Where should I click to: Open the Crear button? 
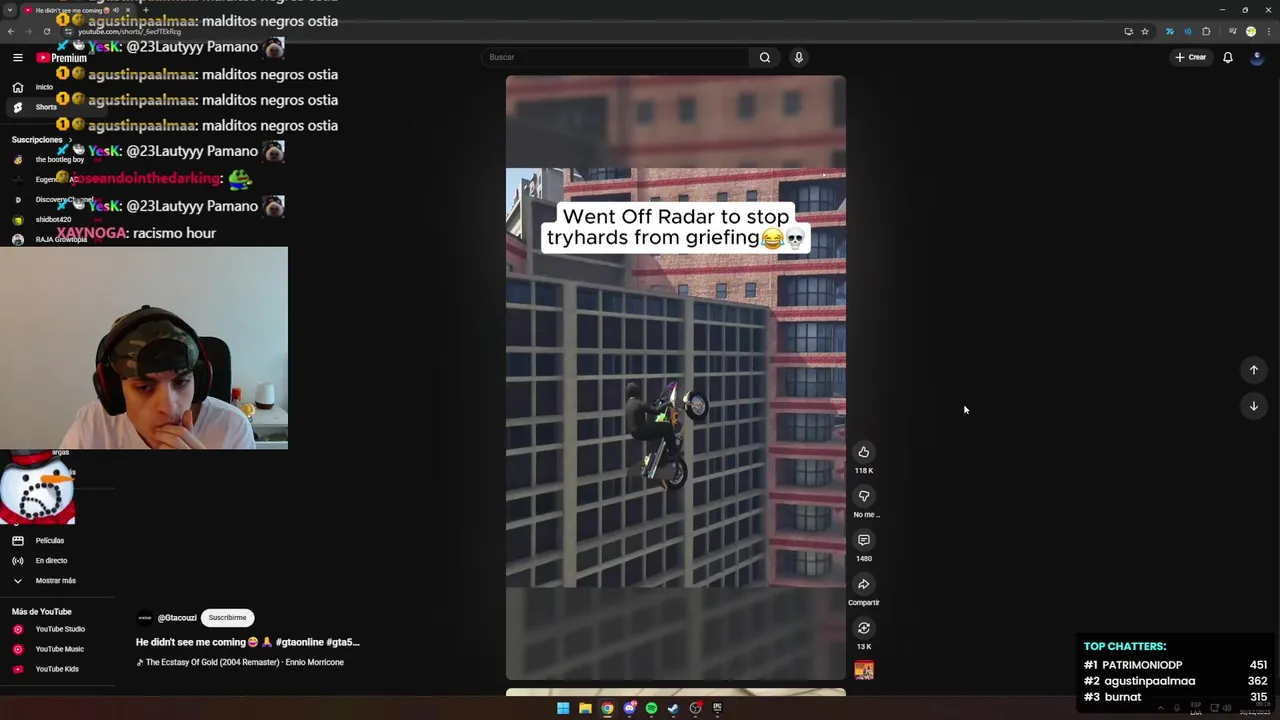point(1190,57)
